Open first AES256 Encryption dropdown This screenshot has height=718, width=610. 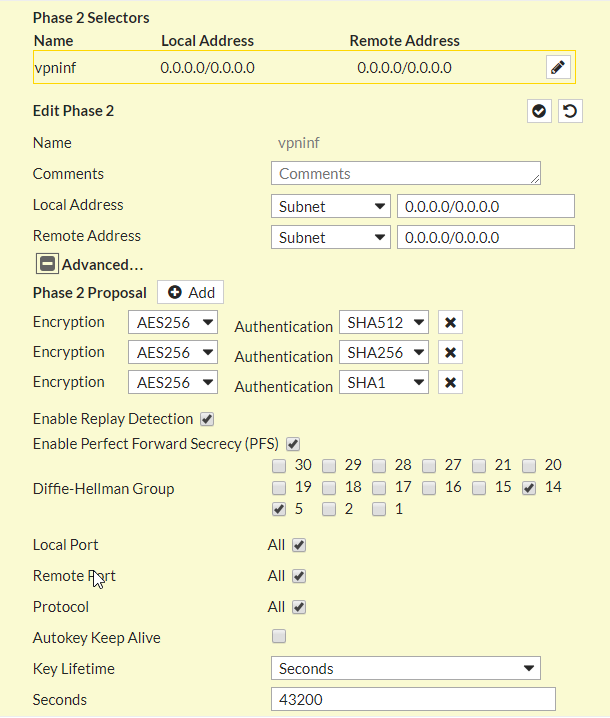coord(173,322)
